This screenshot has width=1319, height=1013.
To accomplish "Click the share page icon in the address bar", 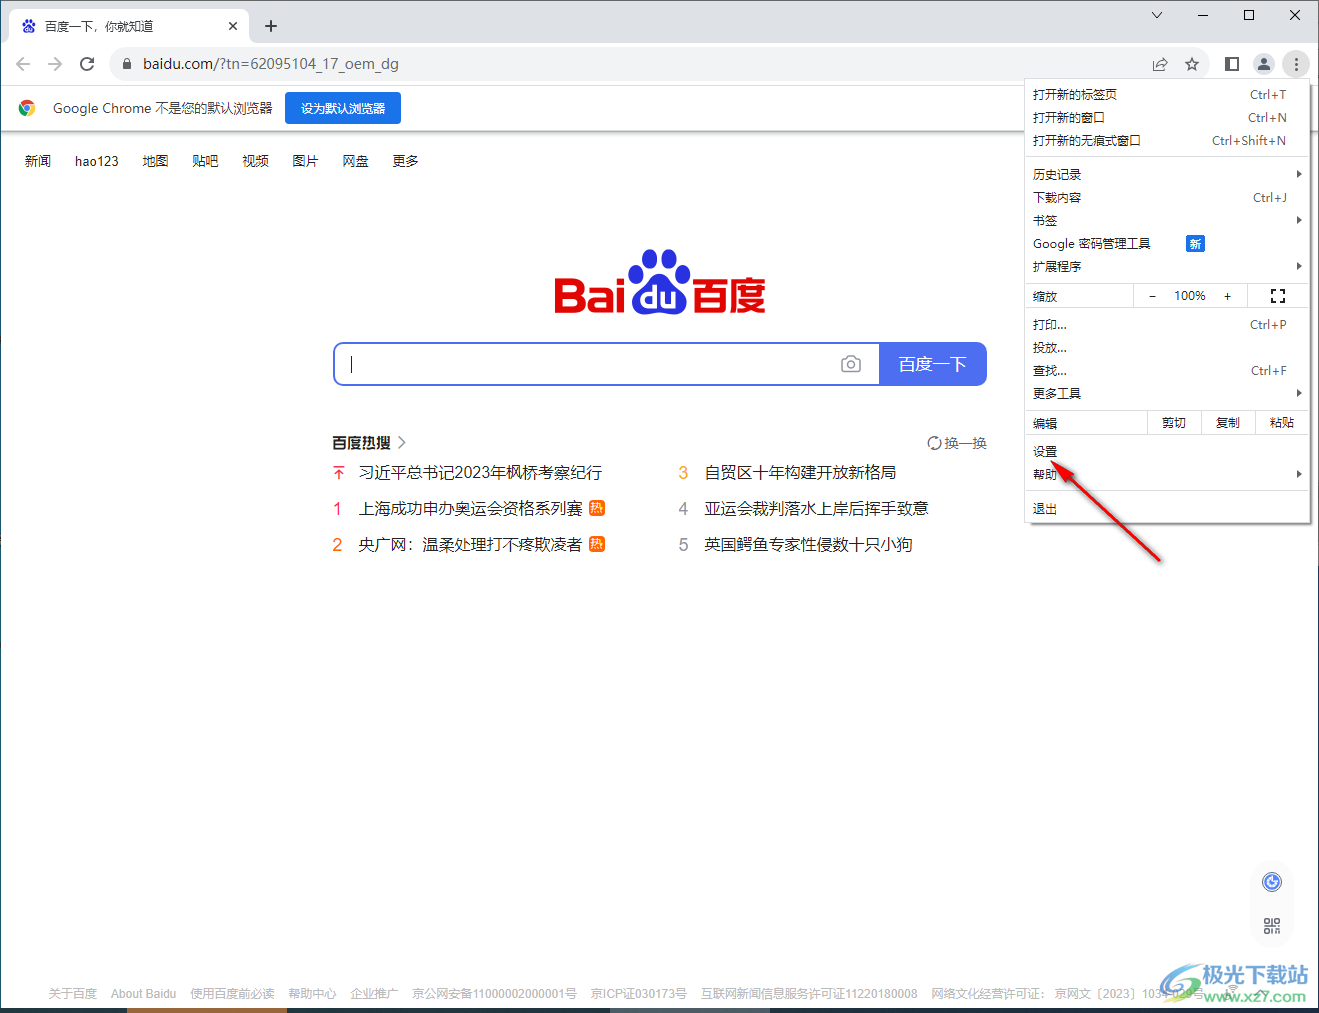I will click(x=1160, y=64).
